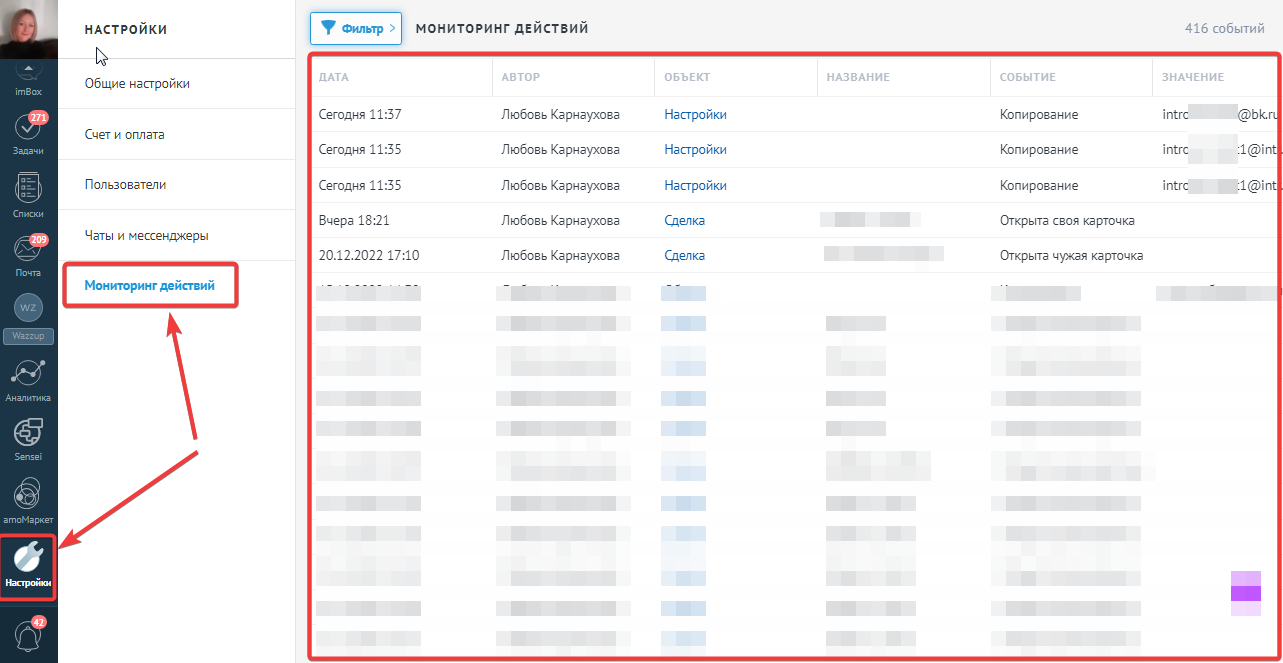Select the Вчера 18:21 date cell
Screen dimensions: 1283x663
point(354,220)
